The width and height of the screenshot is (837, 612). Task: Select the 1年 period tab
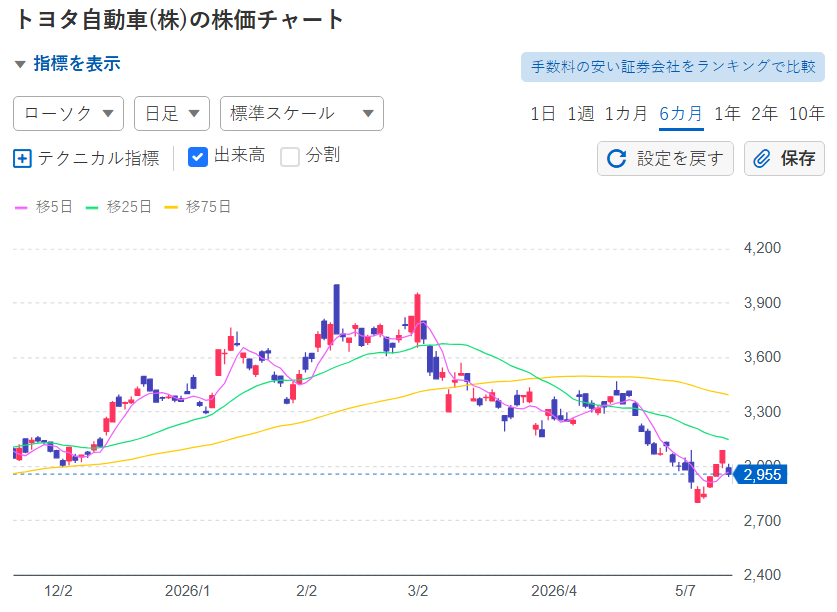coord(728,113)
